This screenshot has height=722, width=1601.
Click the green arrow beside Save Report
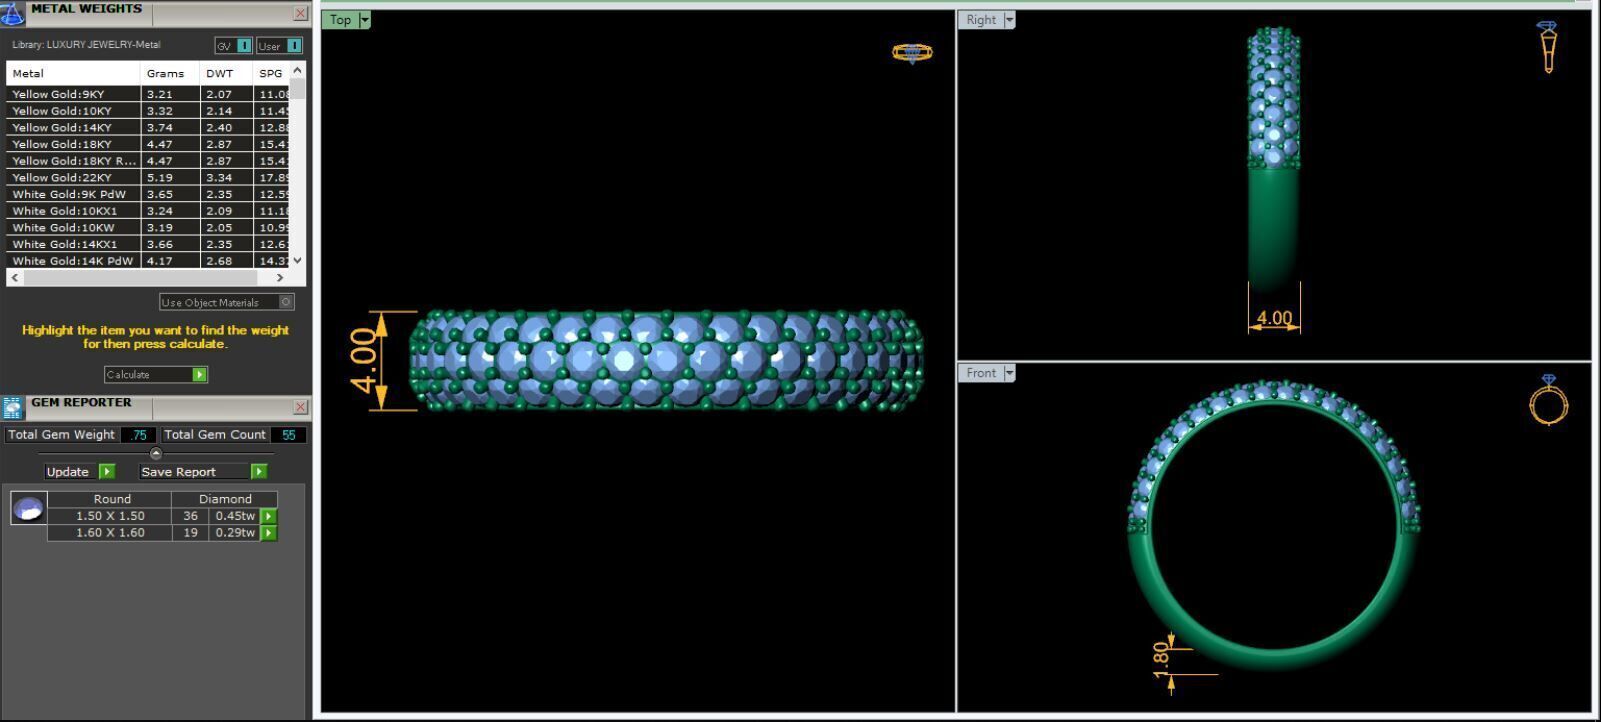coord(259,471)
